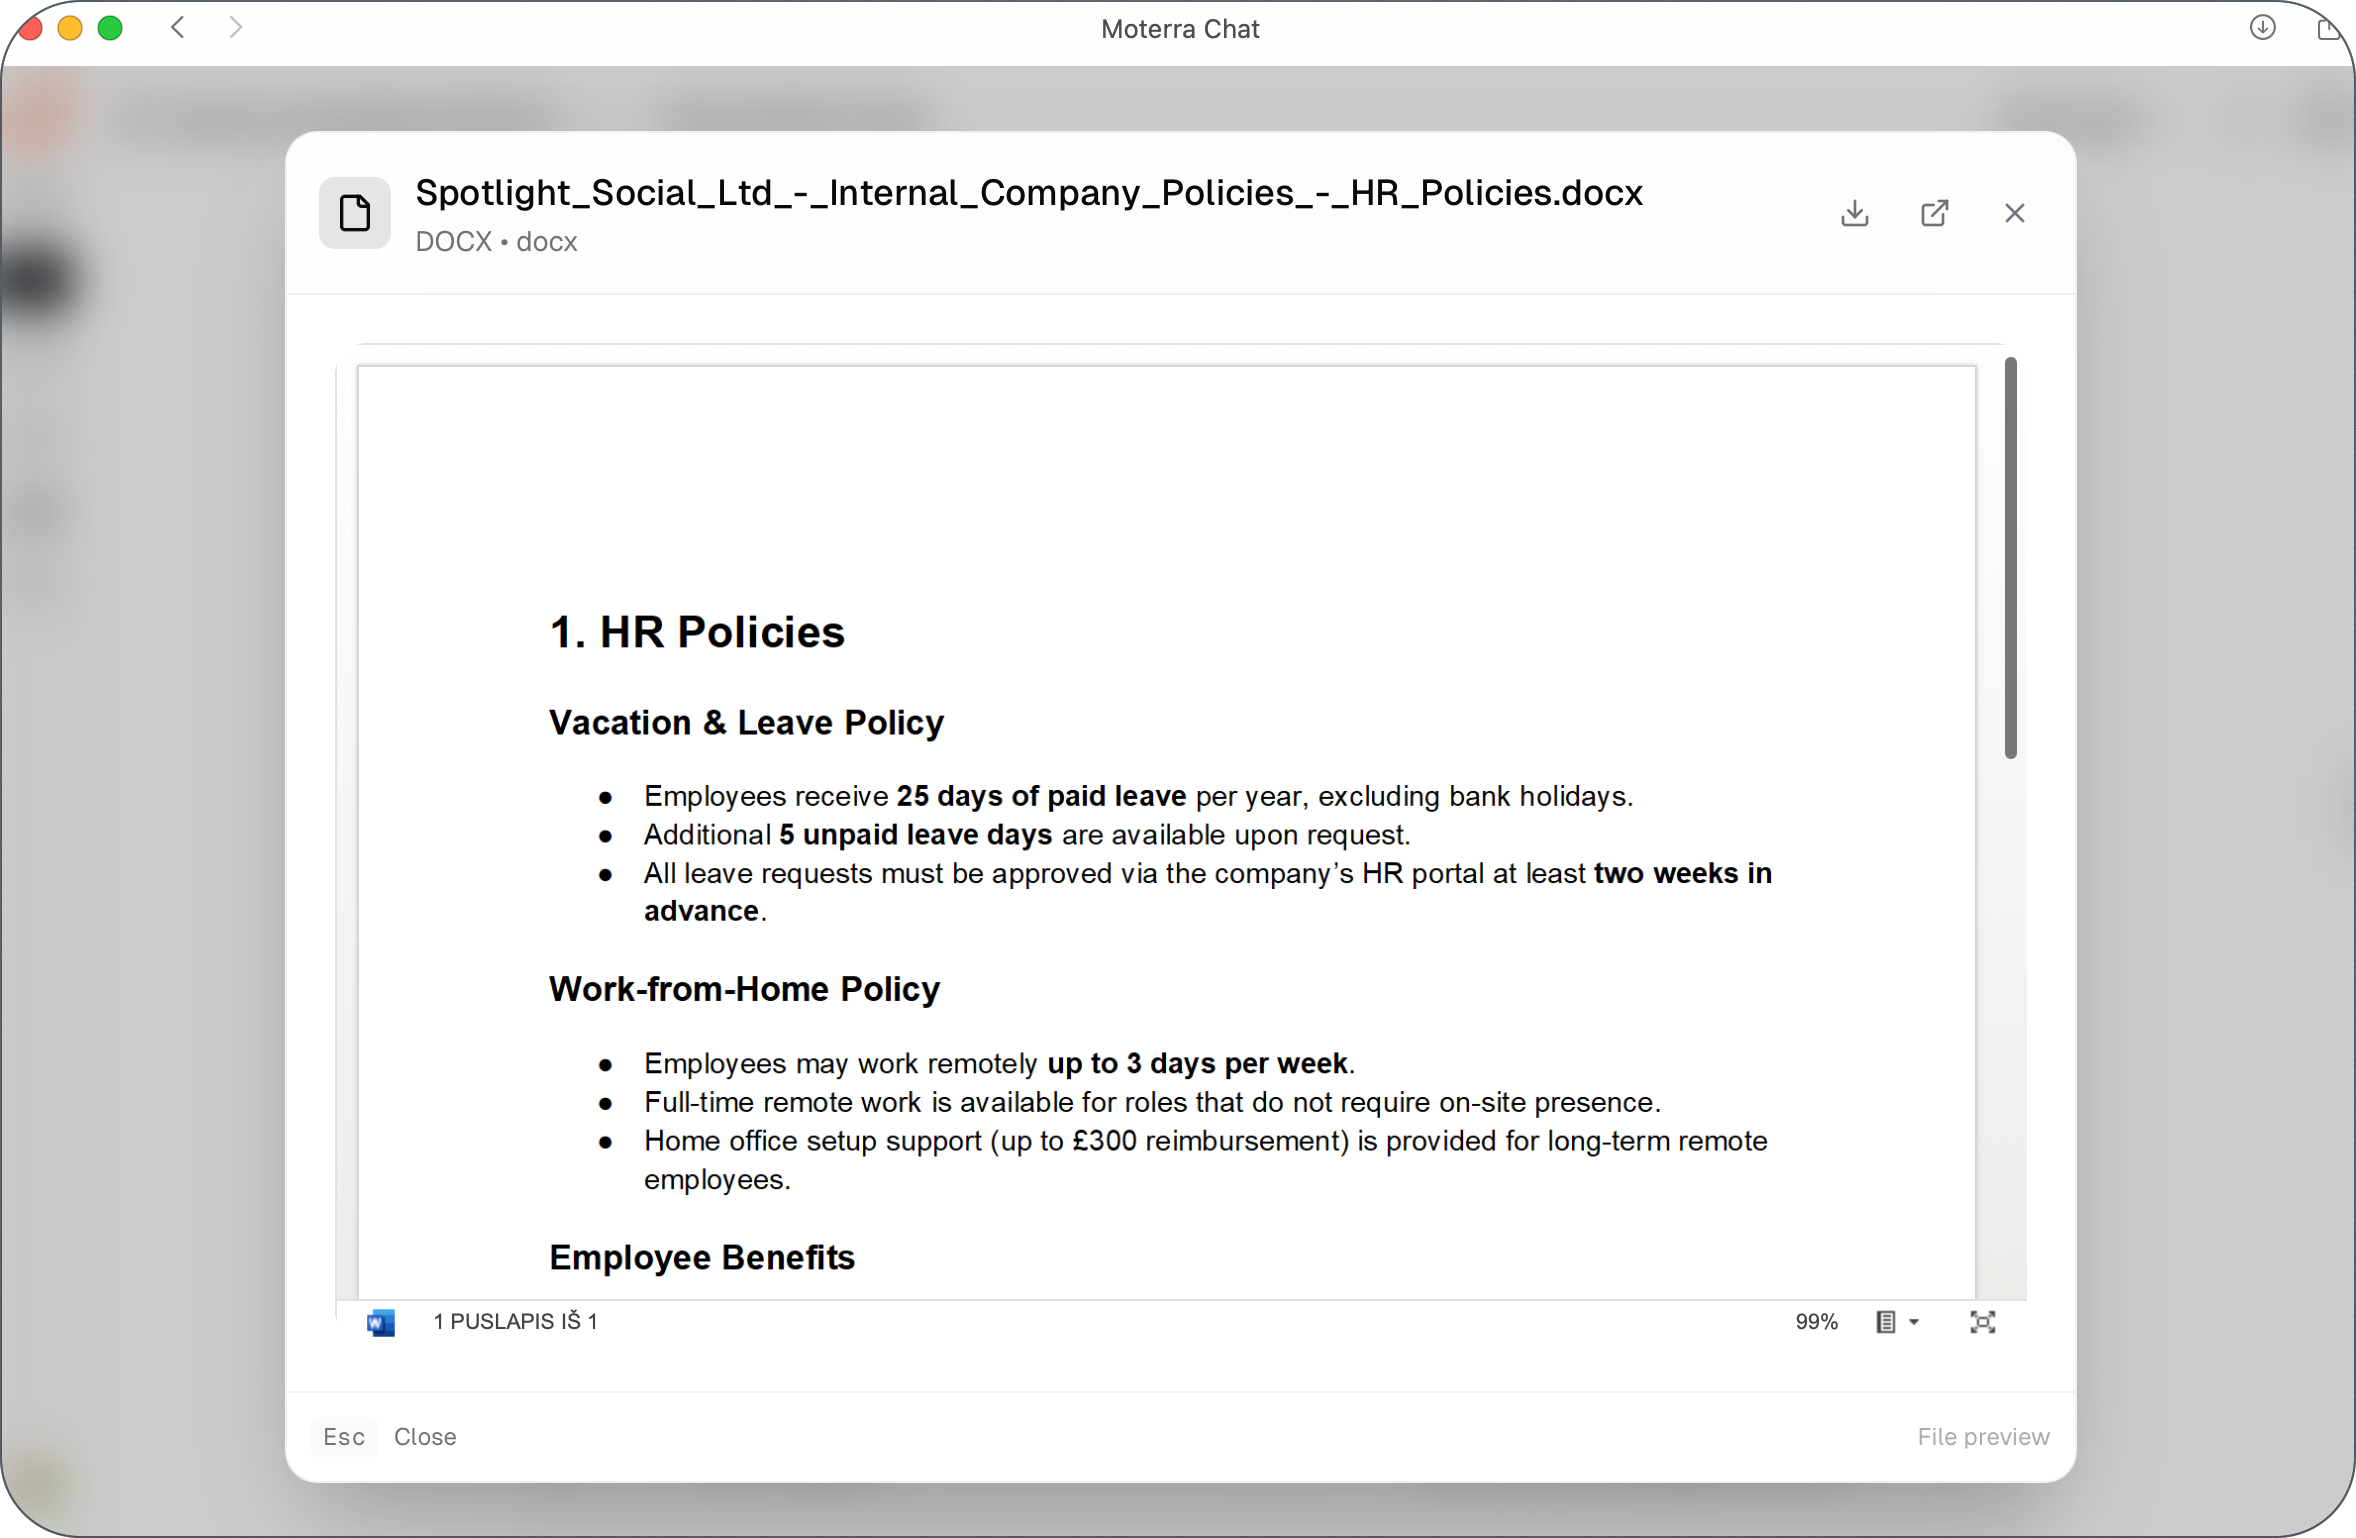The width and height of the screenshot is (2356, 1538).
Task: Click the Work-from-Home Policy heading
Action: tap(744, 989)
